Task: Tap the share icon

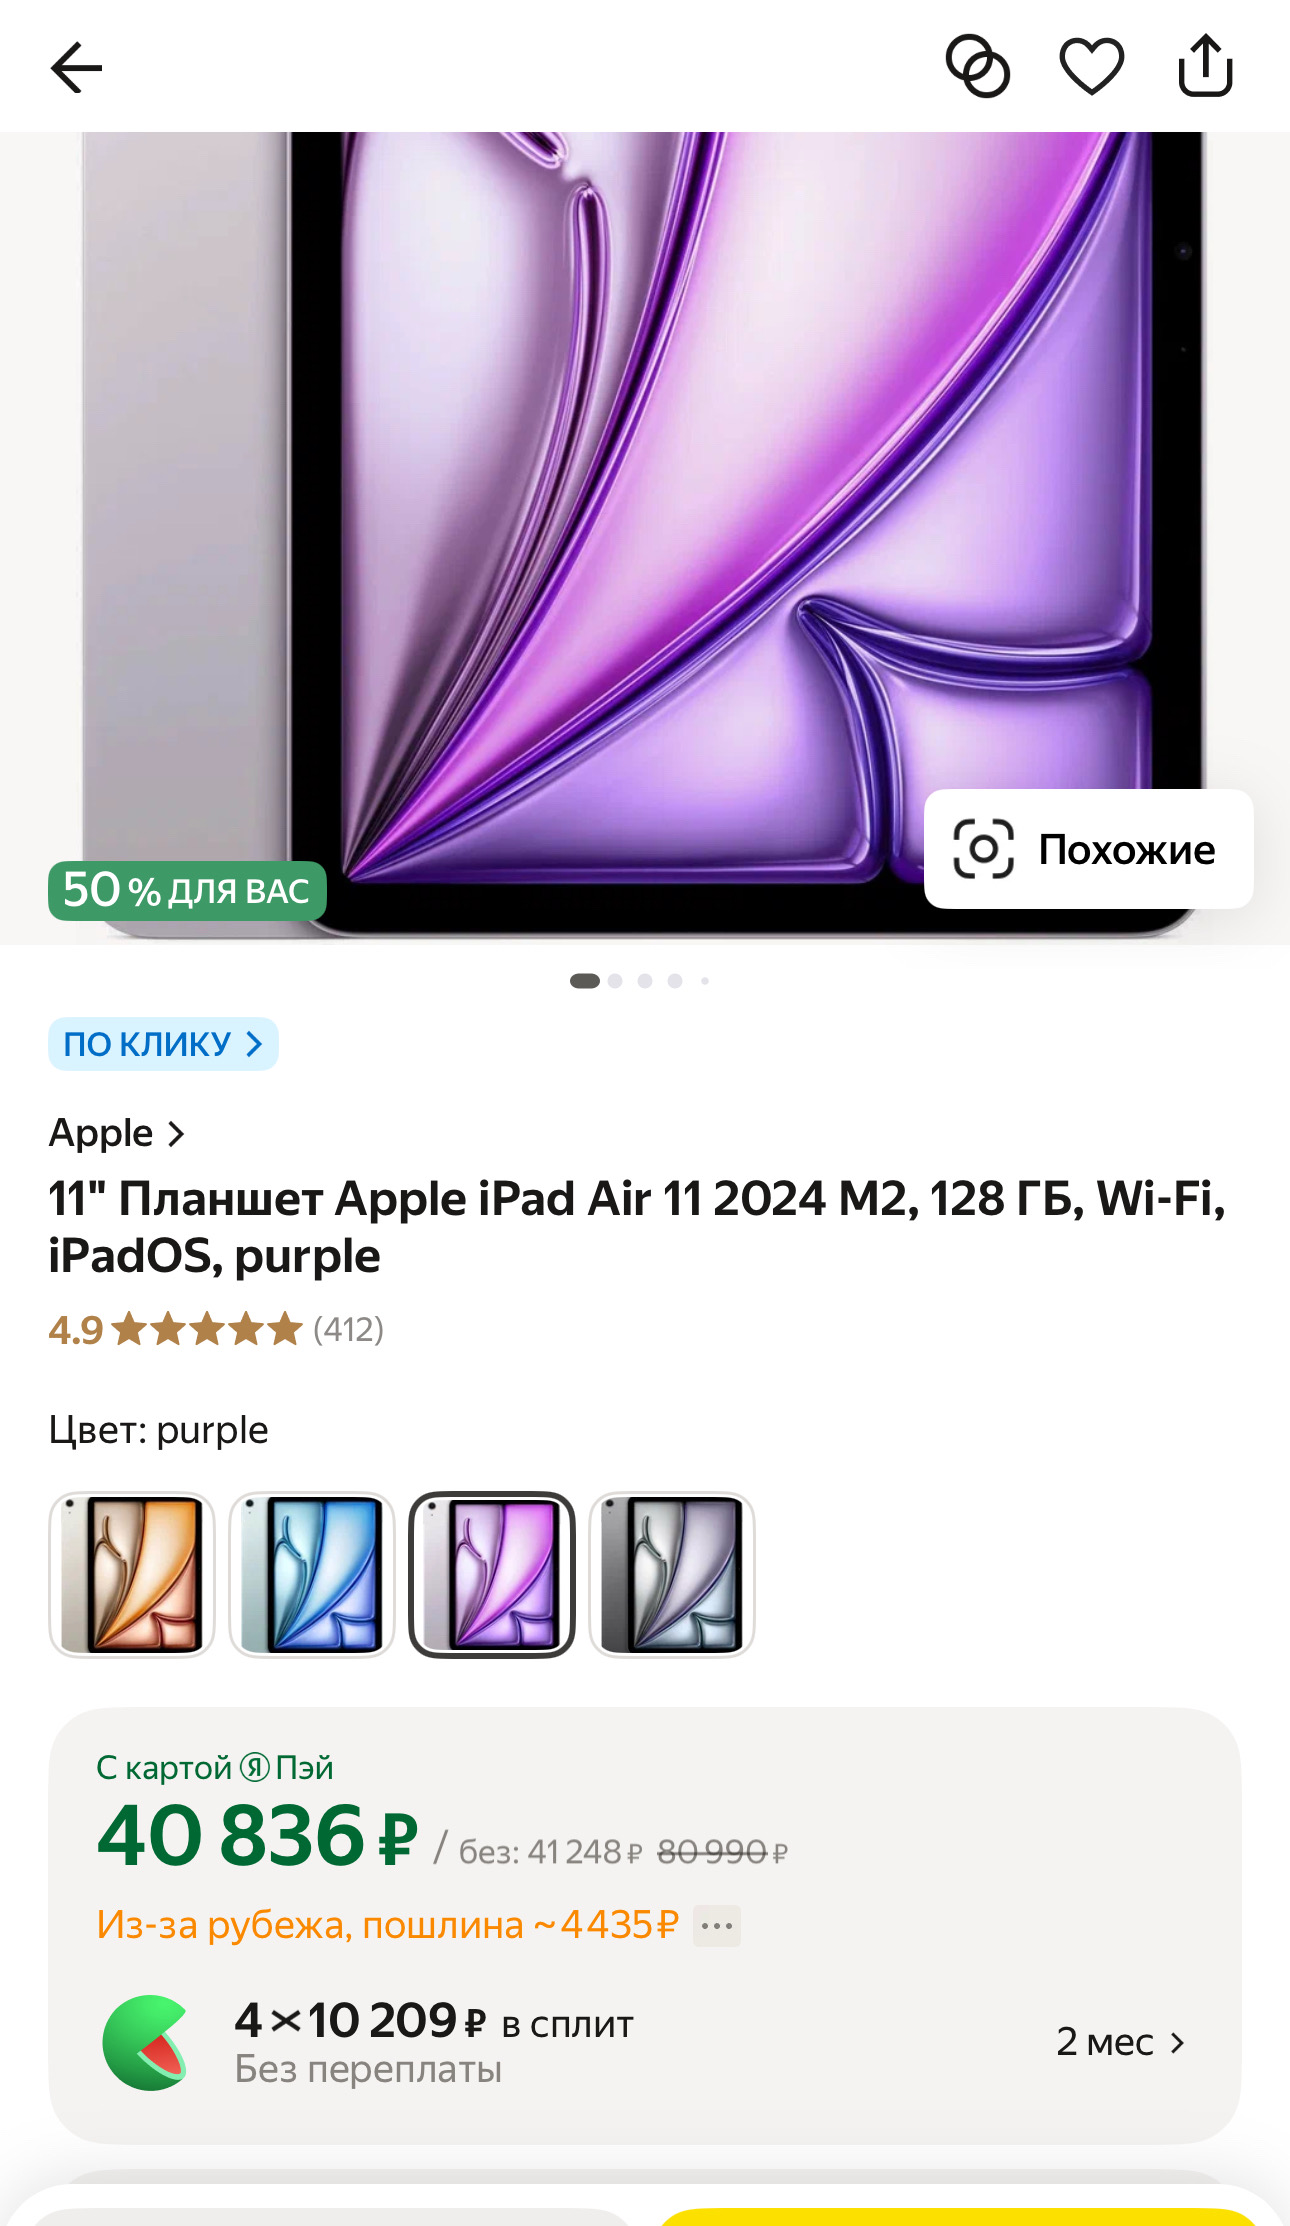Action: [x=1205, y=66]
